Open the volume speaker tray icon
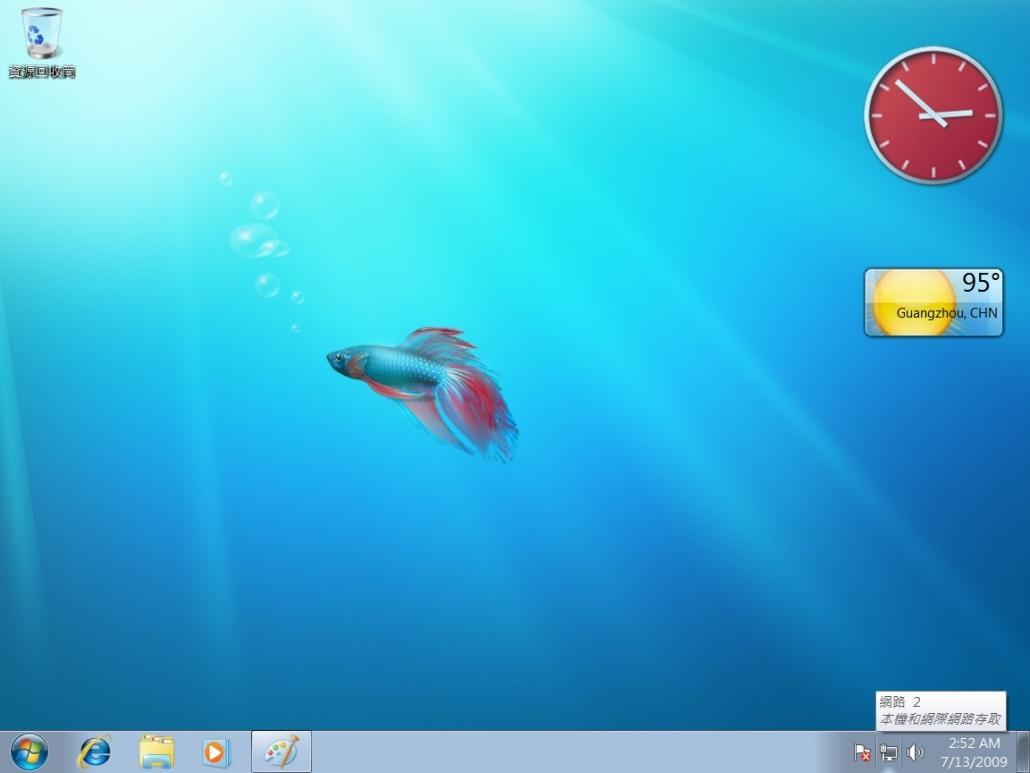1030x773 pixels. (914, 752)
